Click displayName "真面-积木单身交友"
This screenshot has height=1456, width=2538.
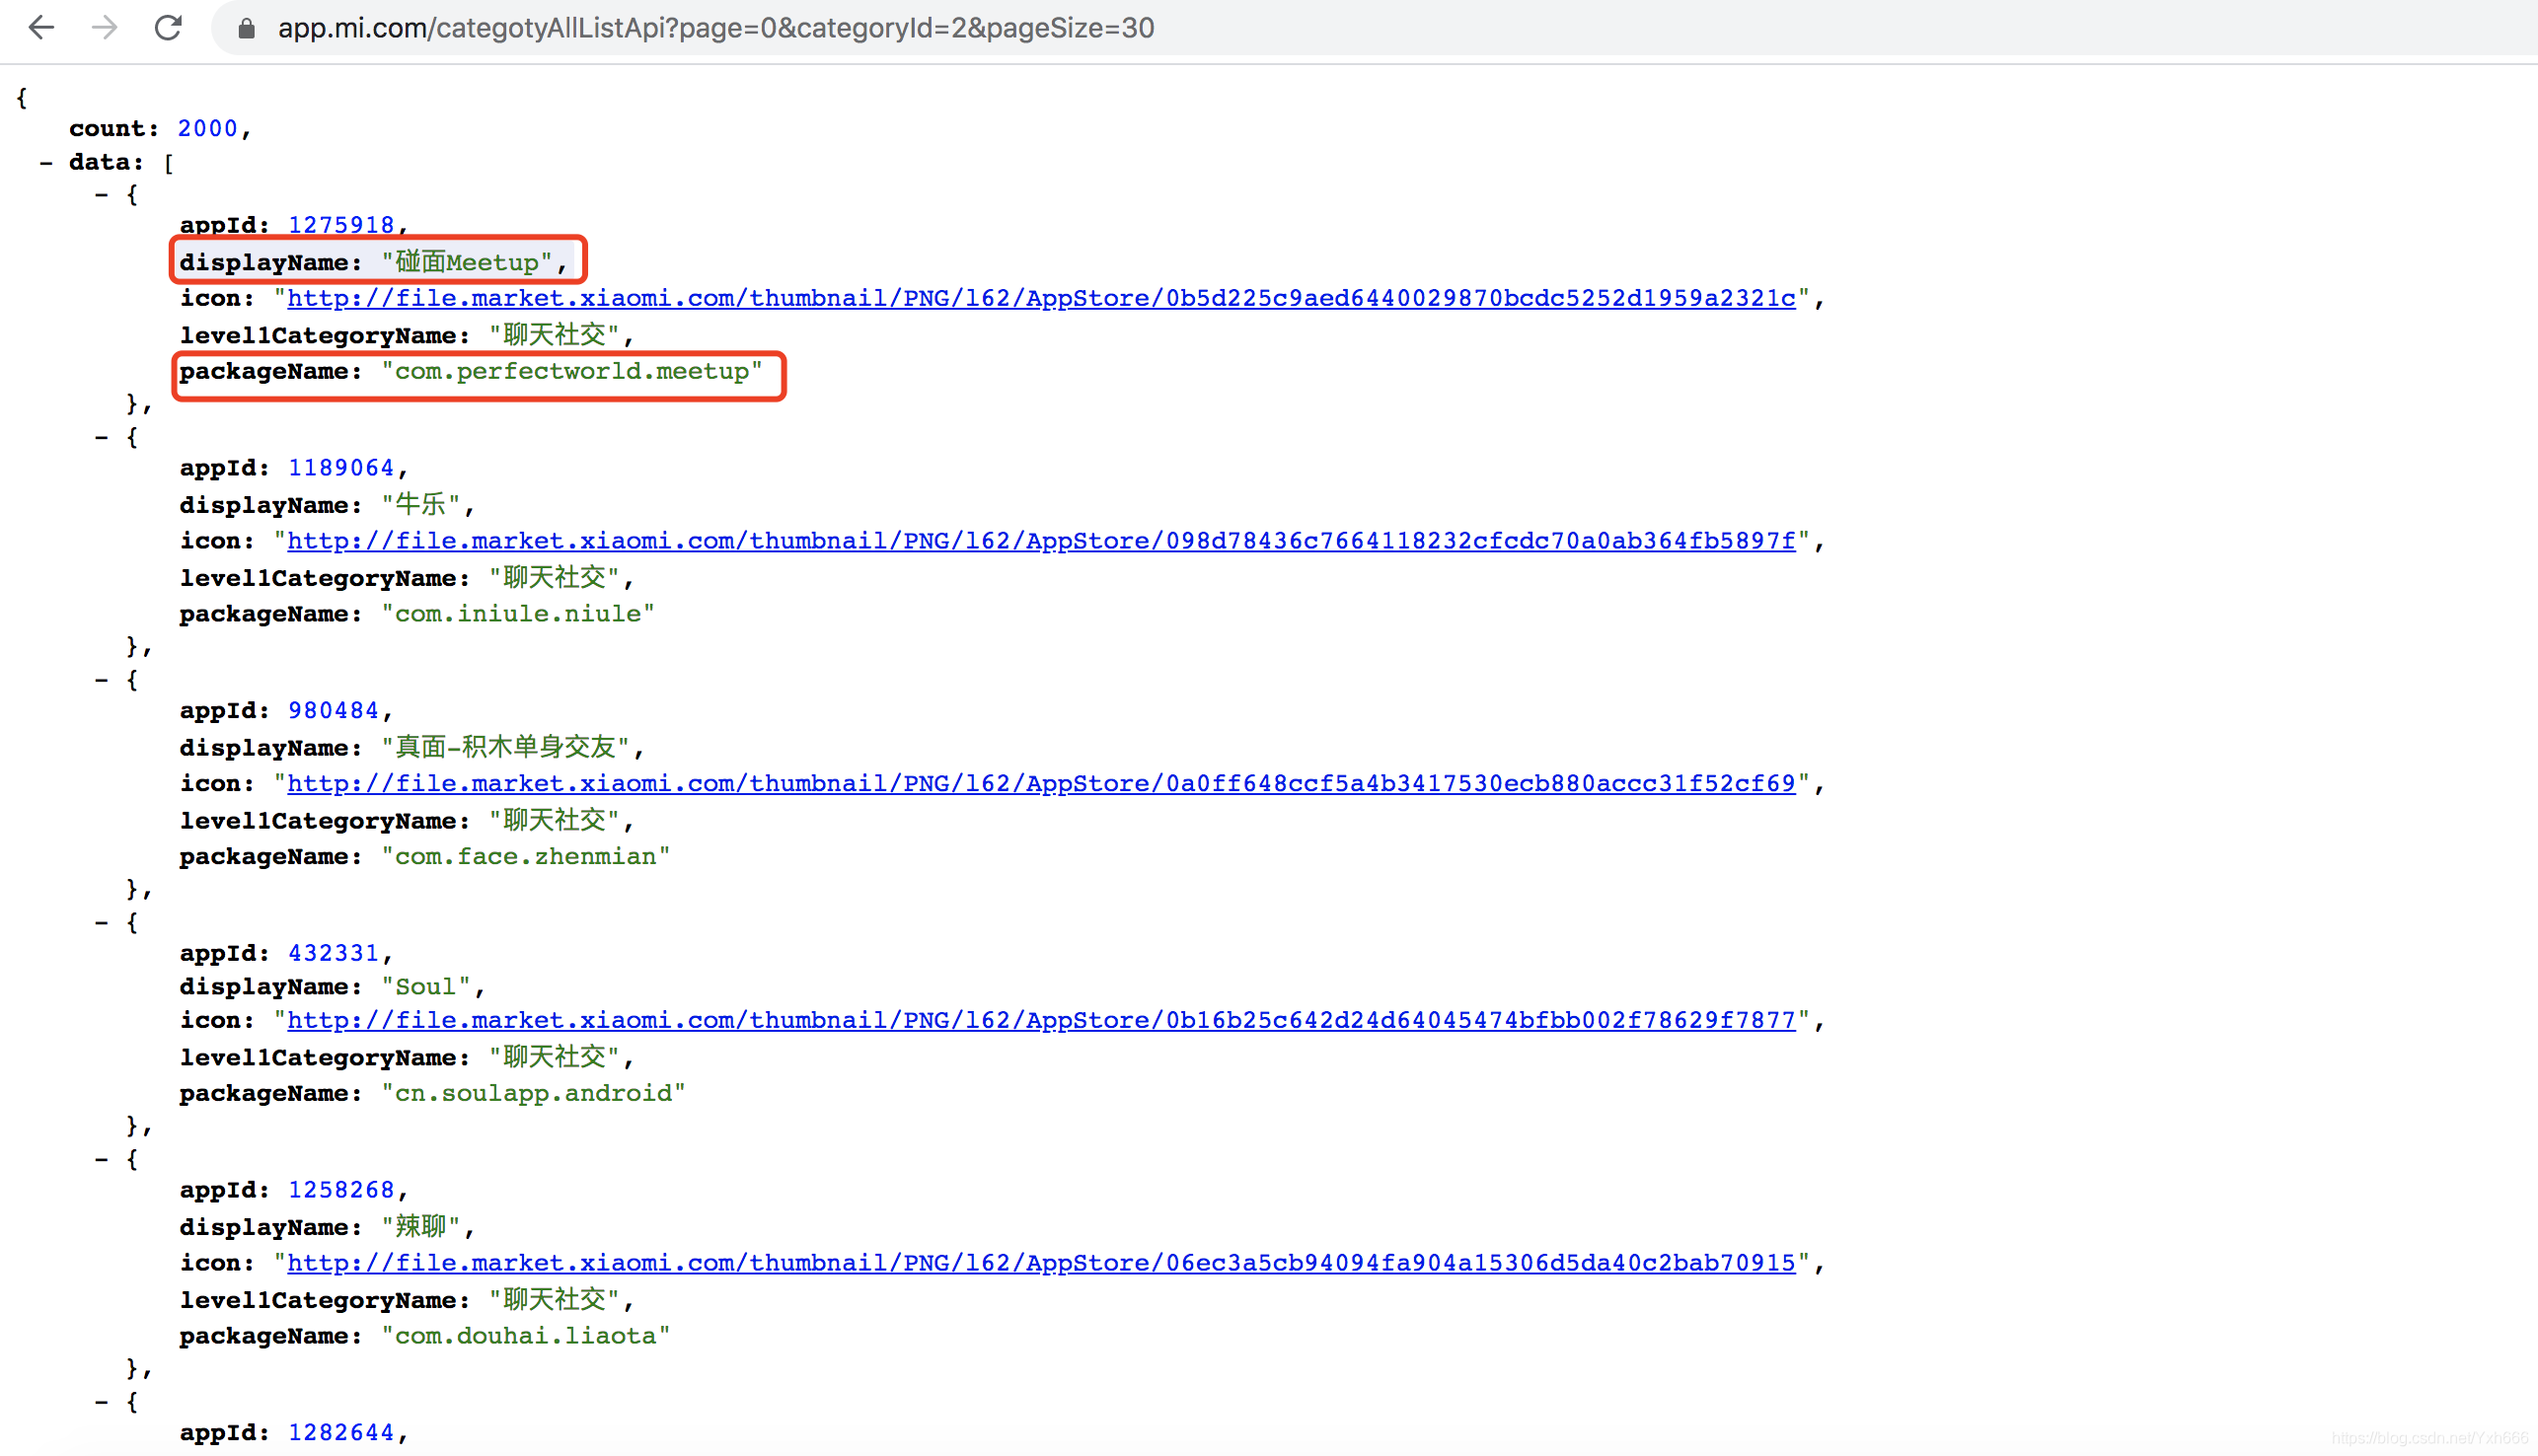(506, 747)
